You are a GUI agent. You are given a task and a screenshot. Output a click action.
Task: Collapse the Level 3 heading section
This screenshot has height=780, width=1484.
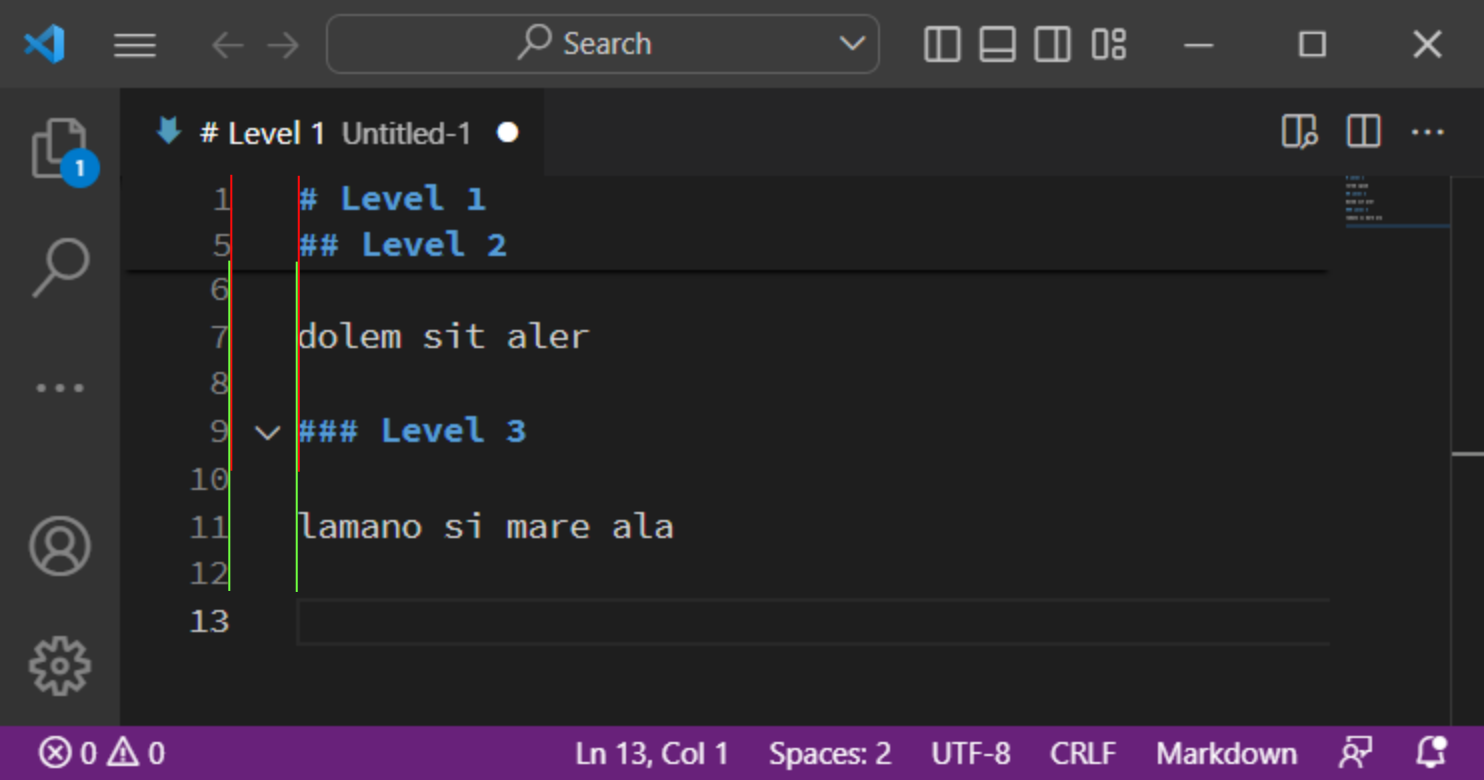click(266, 431)
